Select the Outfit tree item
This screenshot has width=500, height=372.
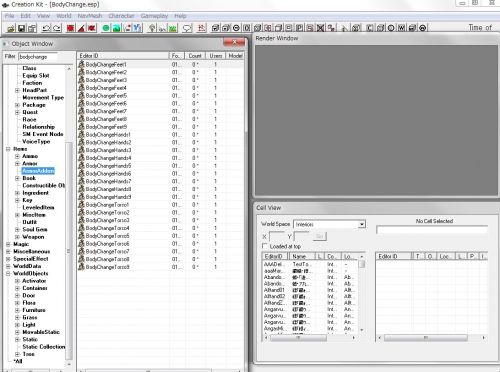pyautogui.click(x=30, y=222)
